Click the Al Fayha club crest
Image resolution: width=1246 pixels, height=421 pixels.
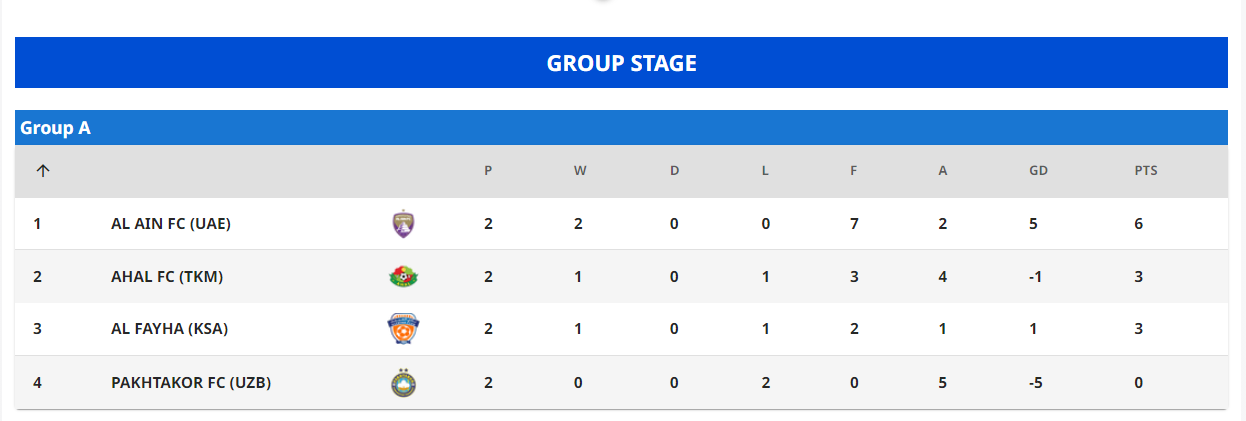tap(403, 329)
